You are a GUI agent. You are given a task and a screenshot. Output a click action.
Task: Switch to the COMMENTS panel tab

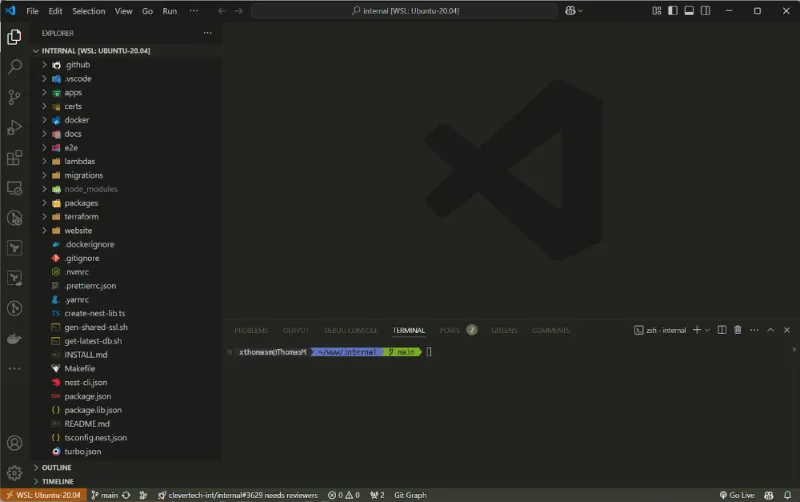551,330
